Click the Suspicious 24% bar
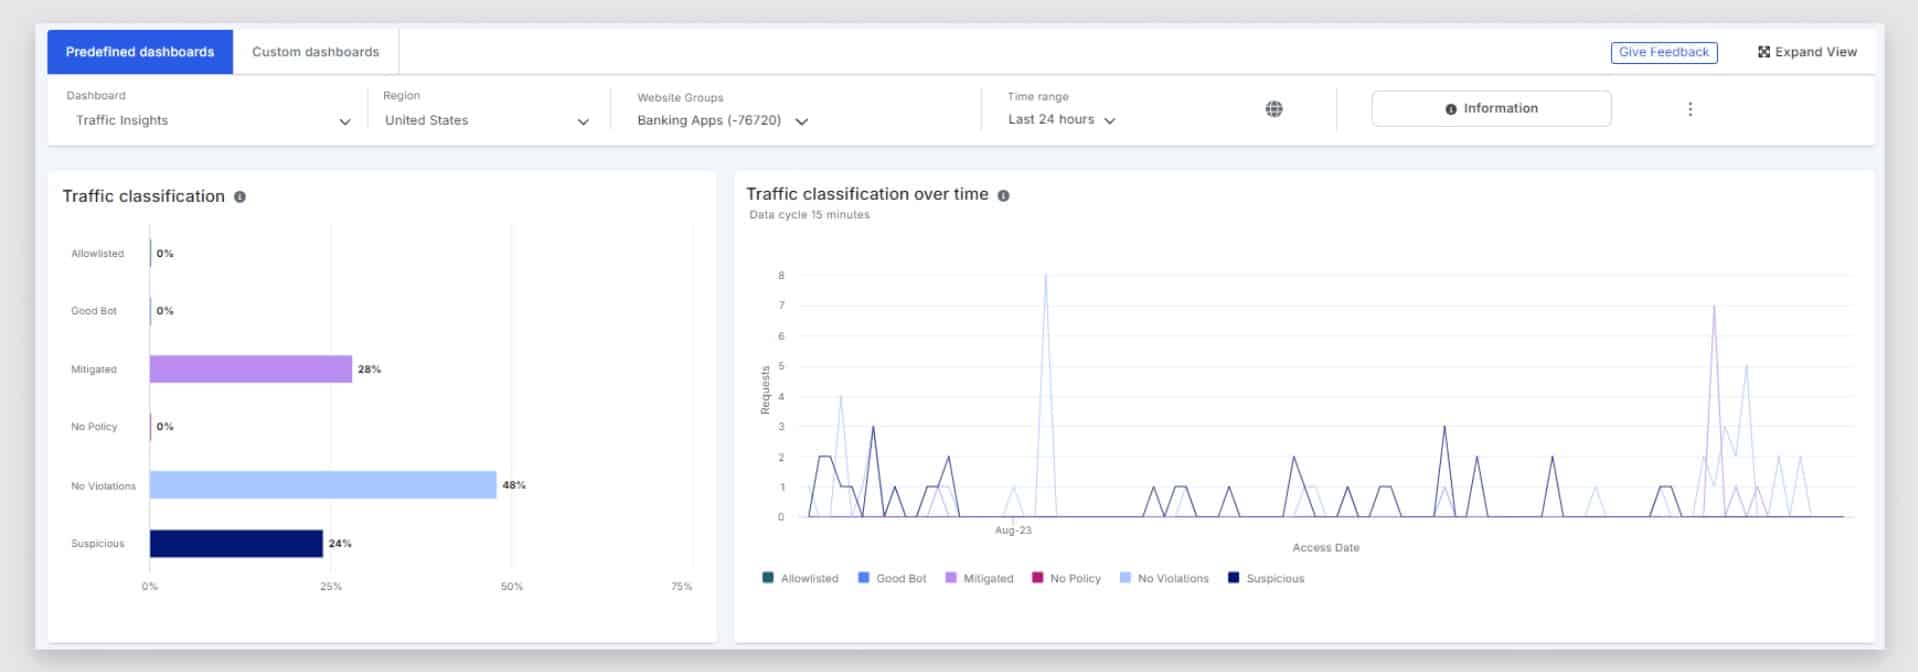1918x672 pixels. click(x=236, y=543)
